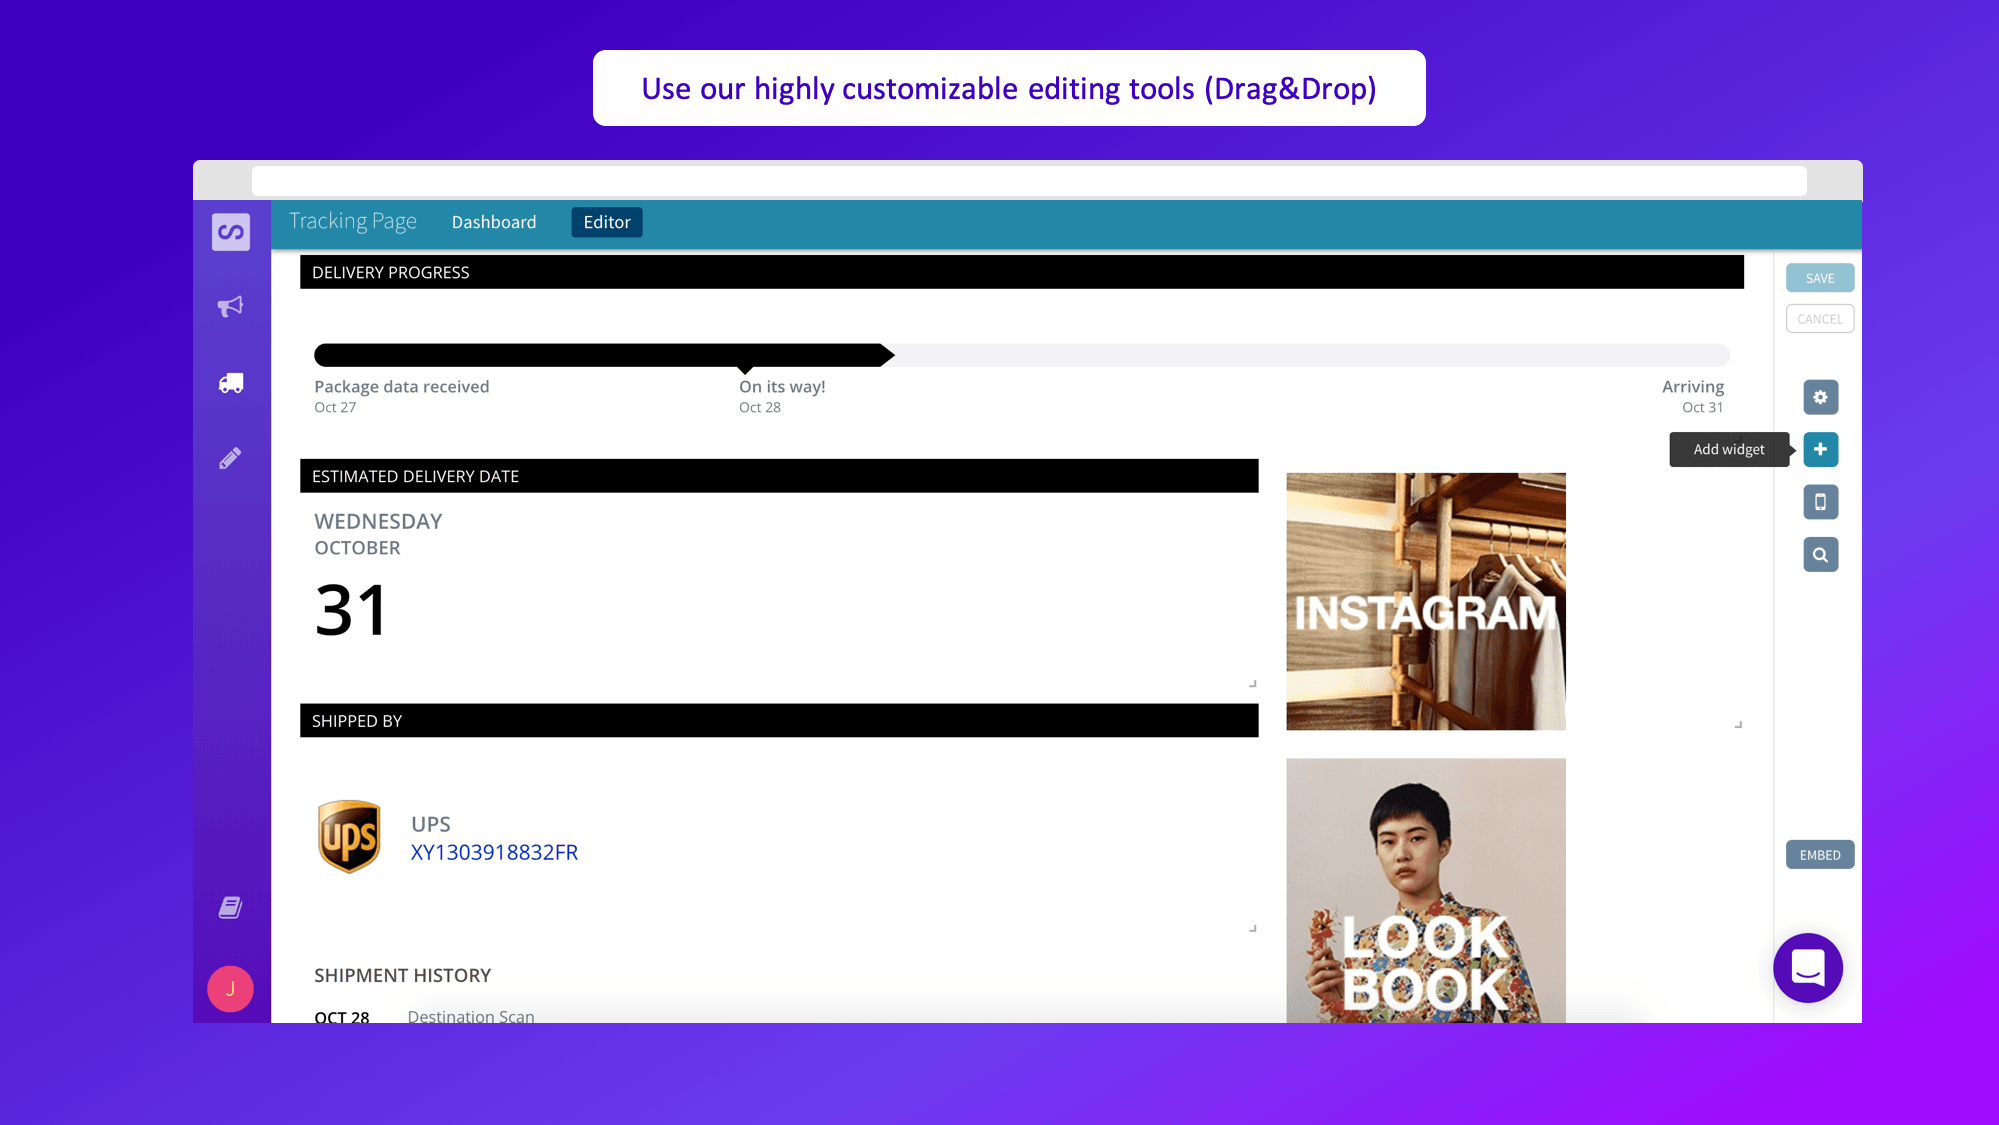Viewport: 1999px width, 1125px height.
Task: Switch to the Dashboard tab
Action: [x=494, y=221]
